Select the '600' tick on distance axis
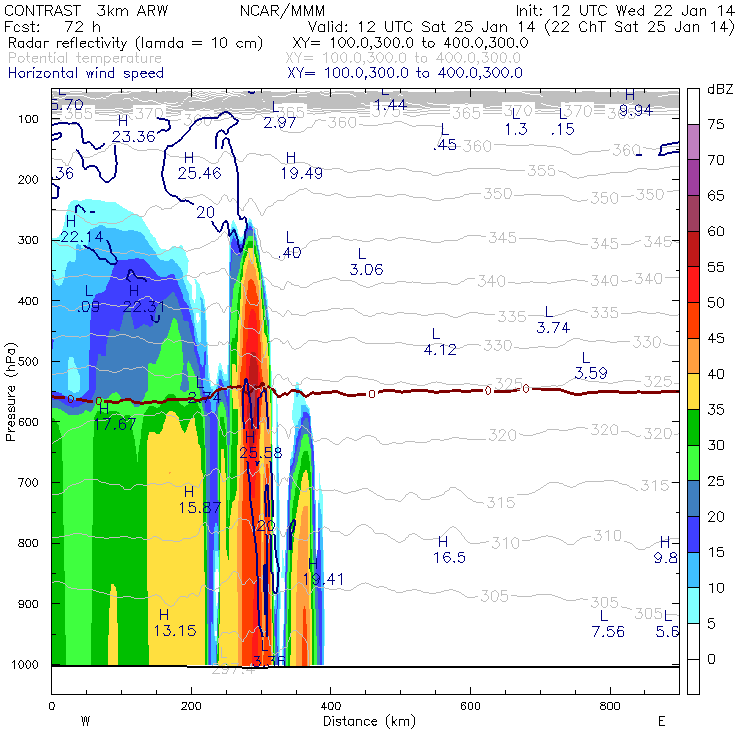Viewport: 740px width, 740px height. pos(470,706)
